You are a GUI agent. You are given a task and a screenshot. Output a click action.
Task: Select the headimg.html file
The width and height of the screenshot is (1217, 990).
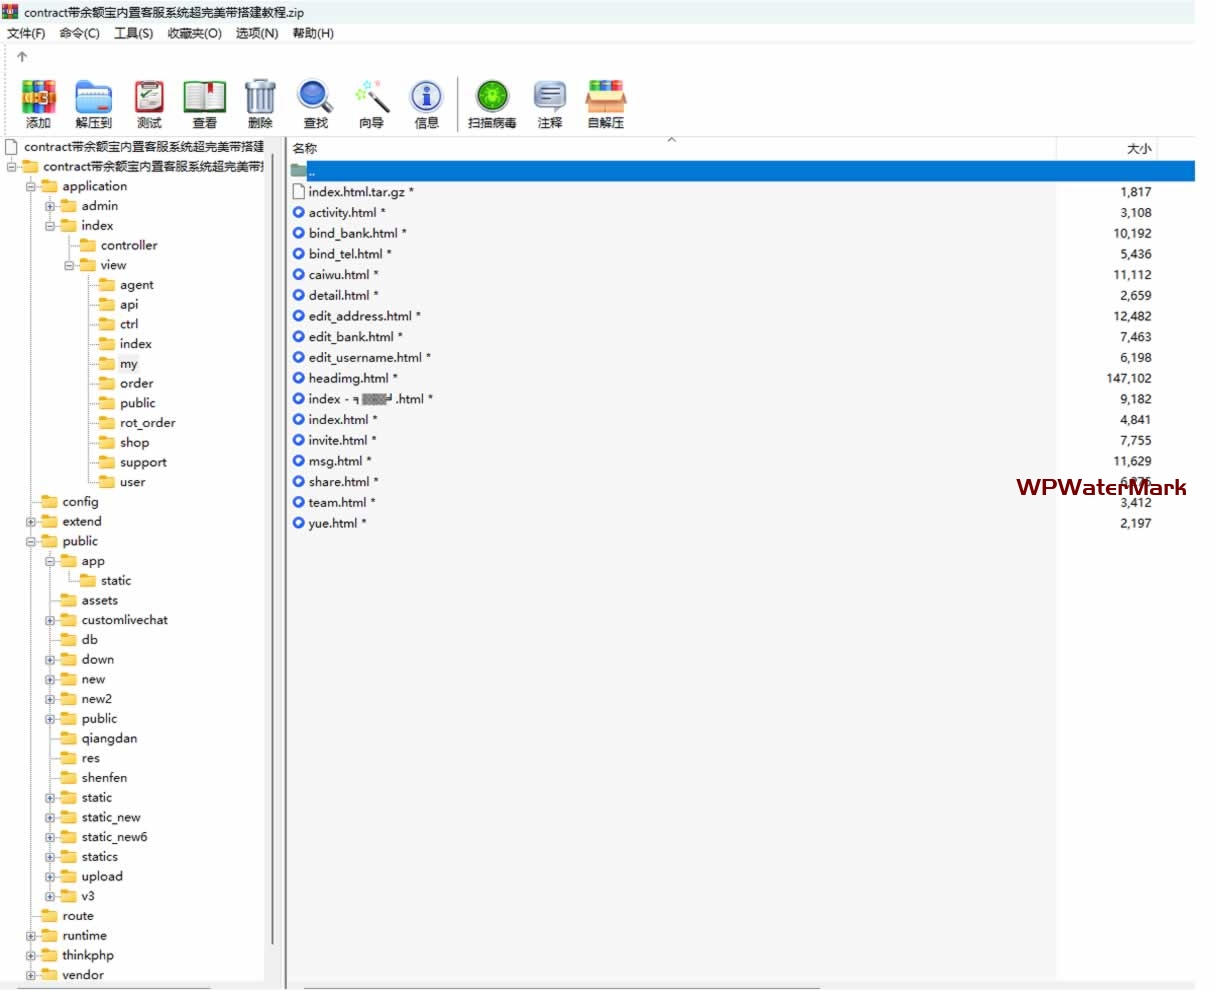pyautogui.click(x=348, y=378)
